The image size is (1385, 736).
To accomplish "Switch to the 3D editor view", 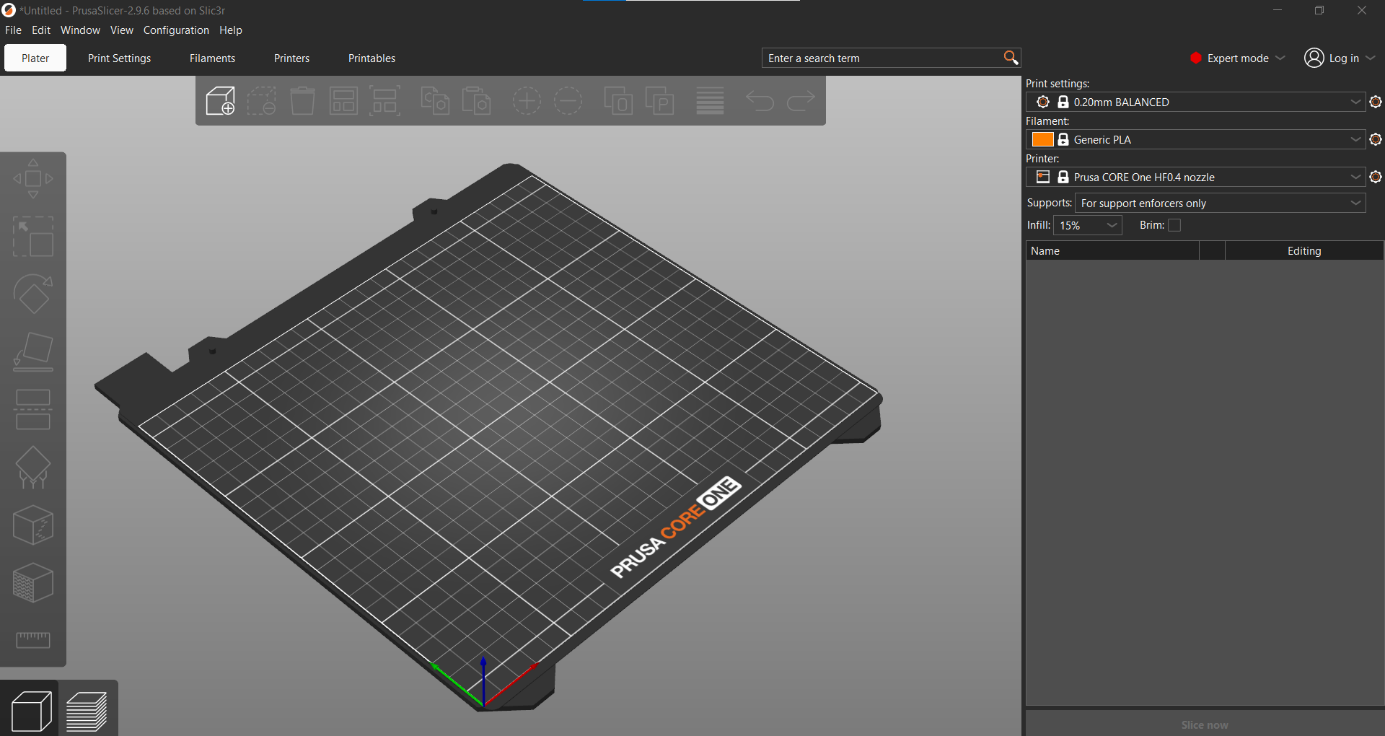I will coord(30,711).
